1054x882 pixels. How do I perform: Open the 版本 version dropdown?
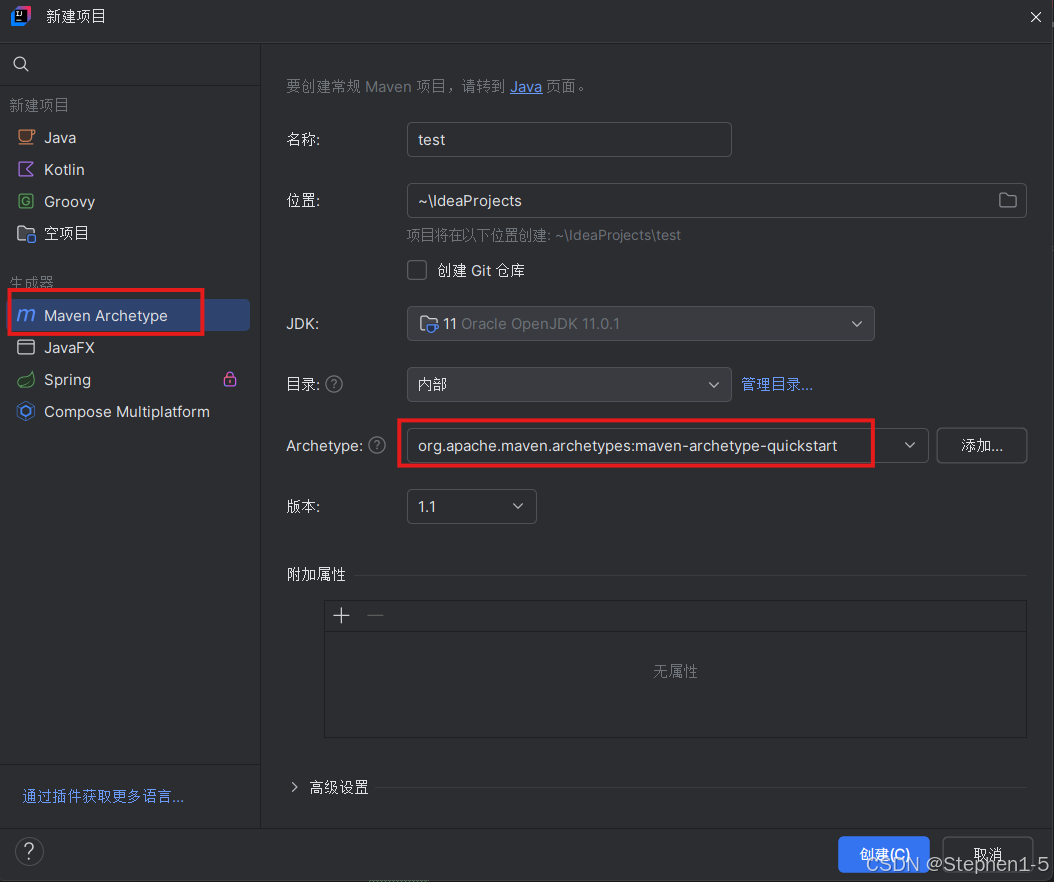[472, 506]
